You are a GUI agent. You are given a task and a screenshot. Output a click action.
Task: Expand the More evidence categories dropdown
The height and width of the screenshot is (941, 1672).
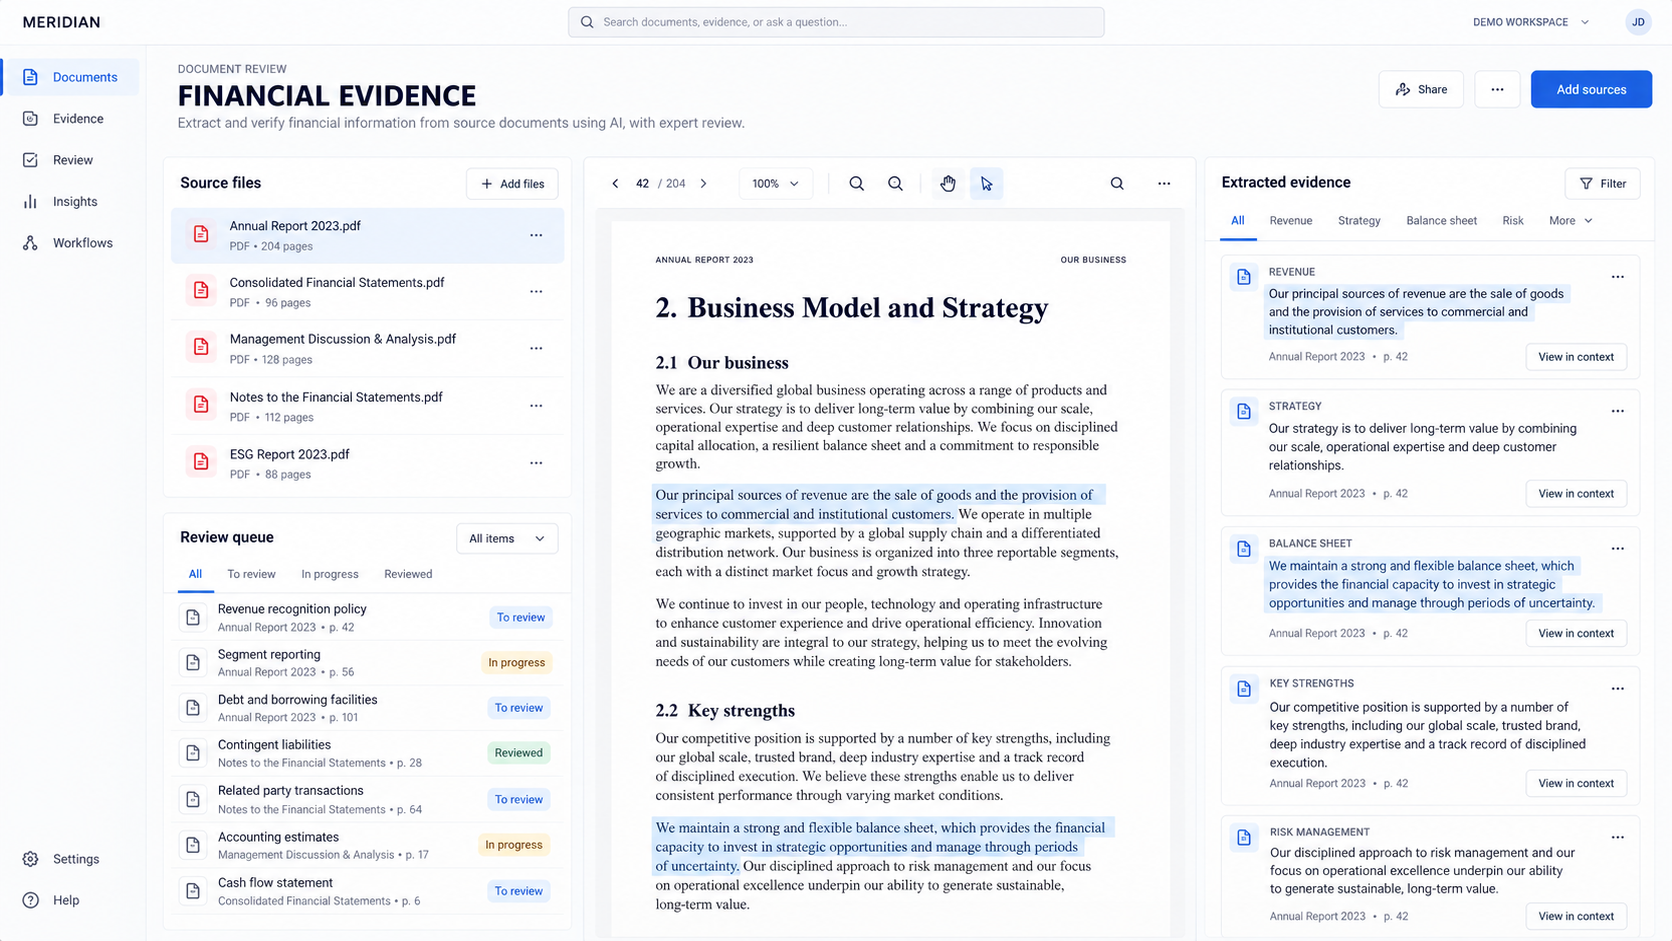point(1570,221)
